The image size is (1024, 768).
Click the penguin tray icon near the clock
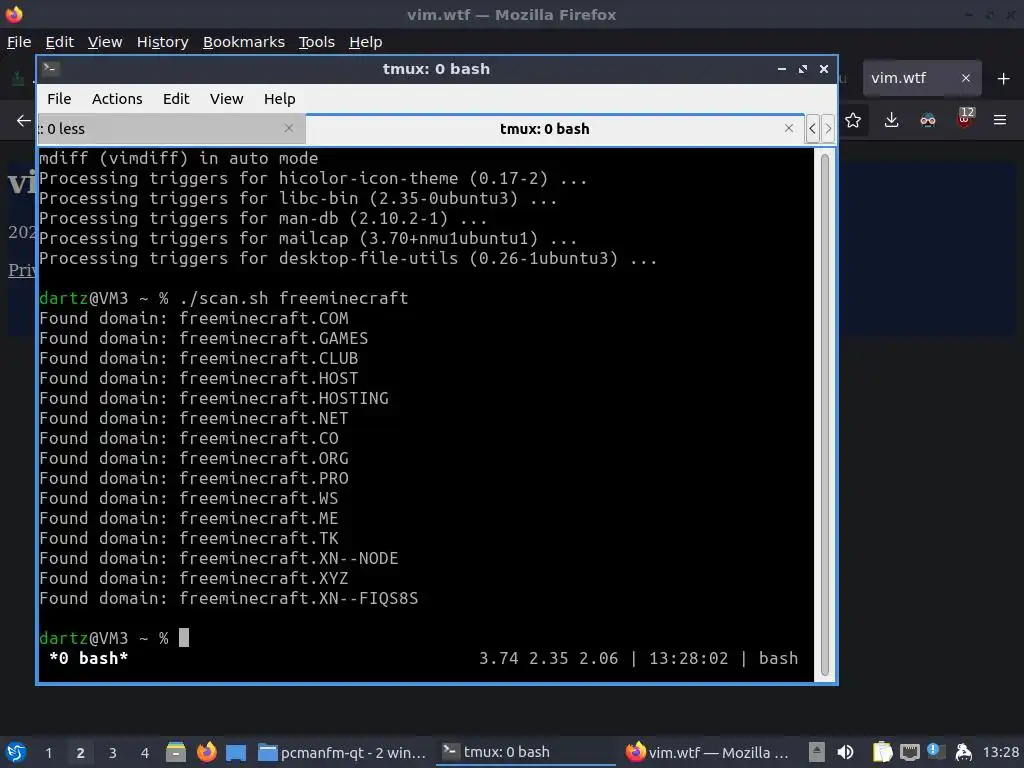[x=963, y=752]
